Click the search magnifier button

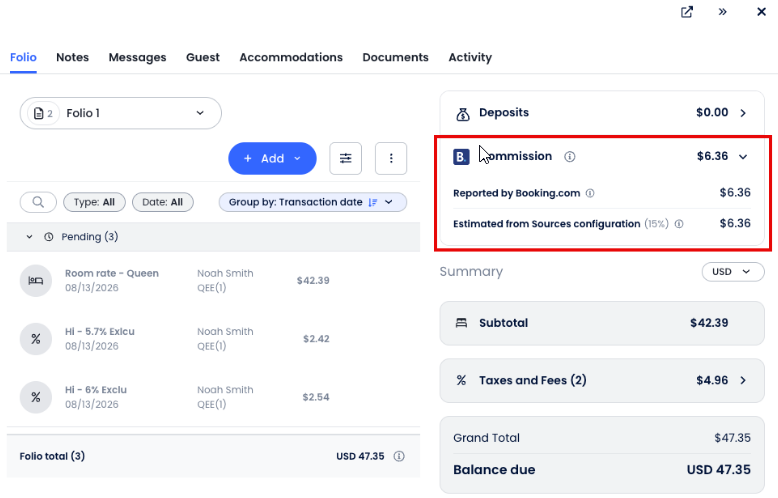38,202
